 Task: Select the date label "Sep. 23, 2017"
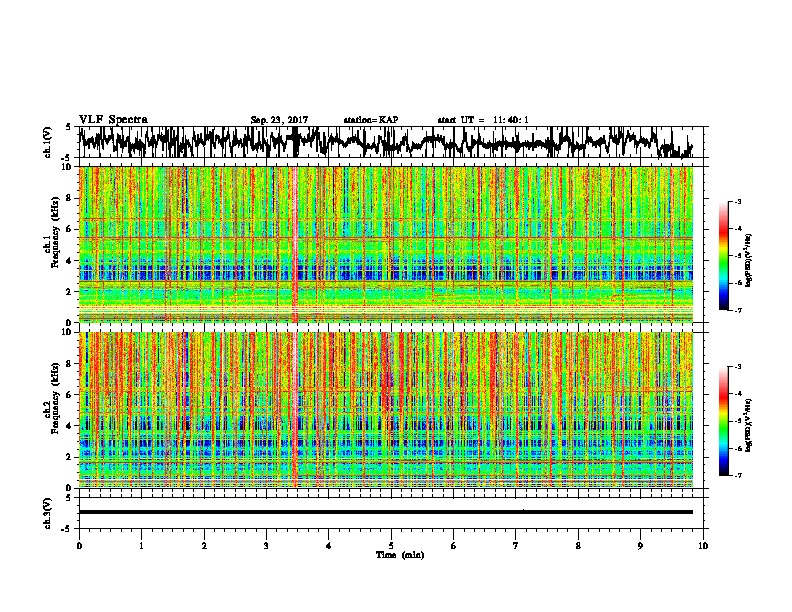click(279, 120)
